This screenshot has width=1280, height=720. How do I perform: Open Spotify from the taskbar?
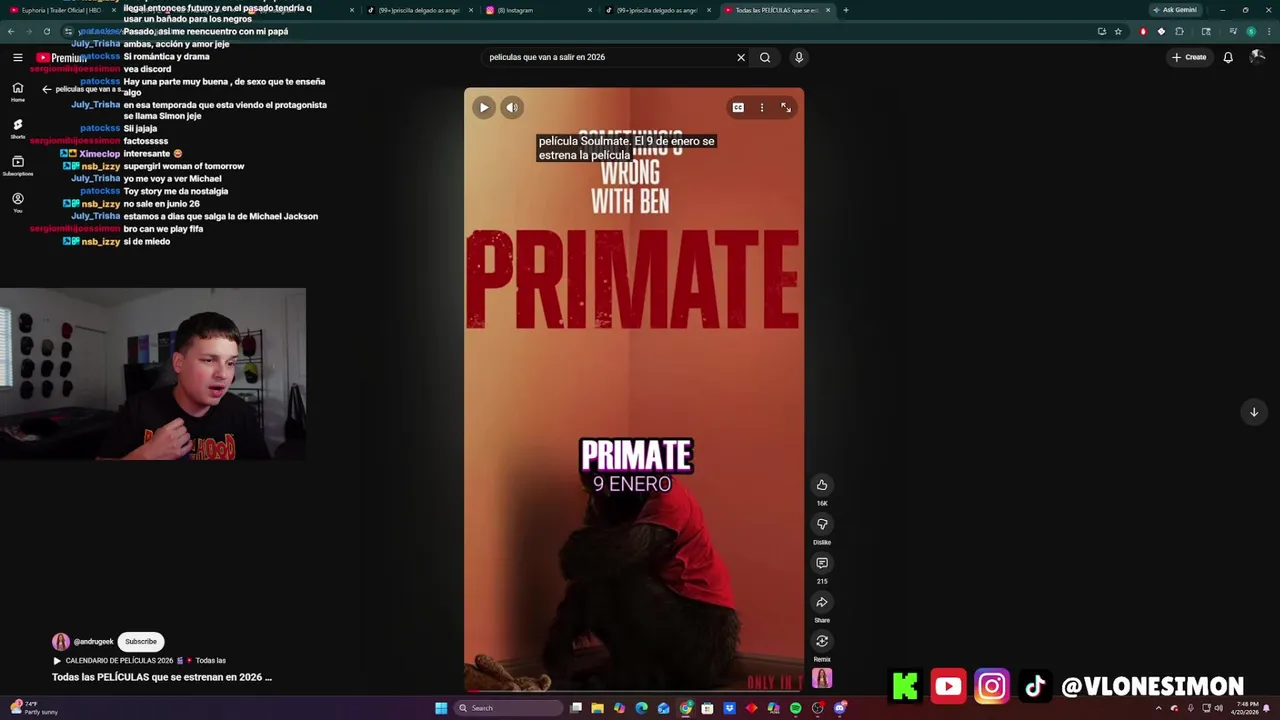point(795,708)
